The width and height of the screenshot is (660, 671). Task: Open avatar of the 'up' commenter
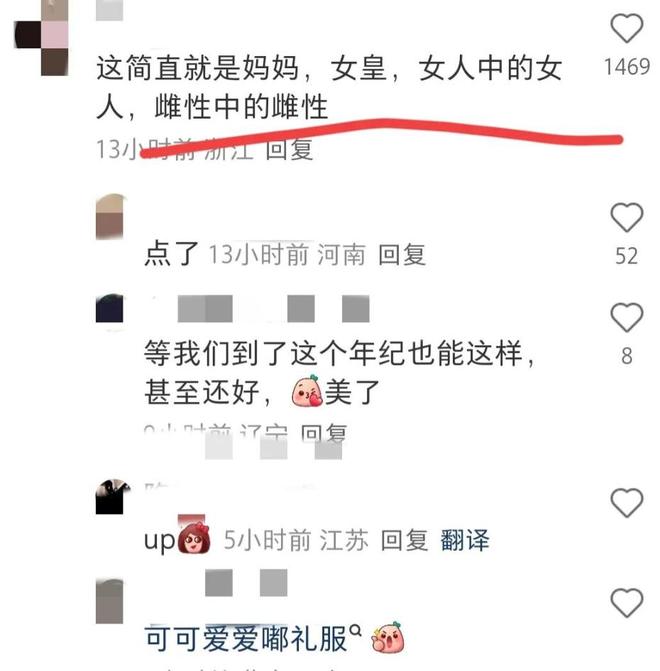[112, 496]
